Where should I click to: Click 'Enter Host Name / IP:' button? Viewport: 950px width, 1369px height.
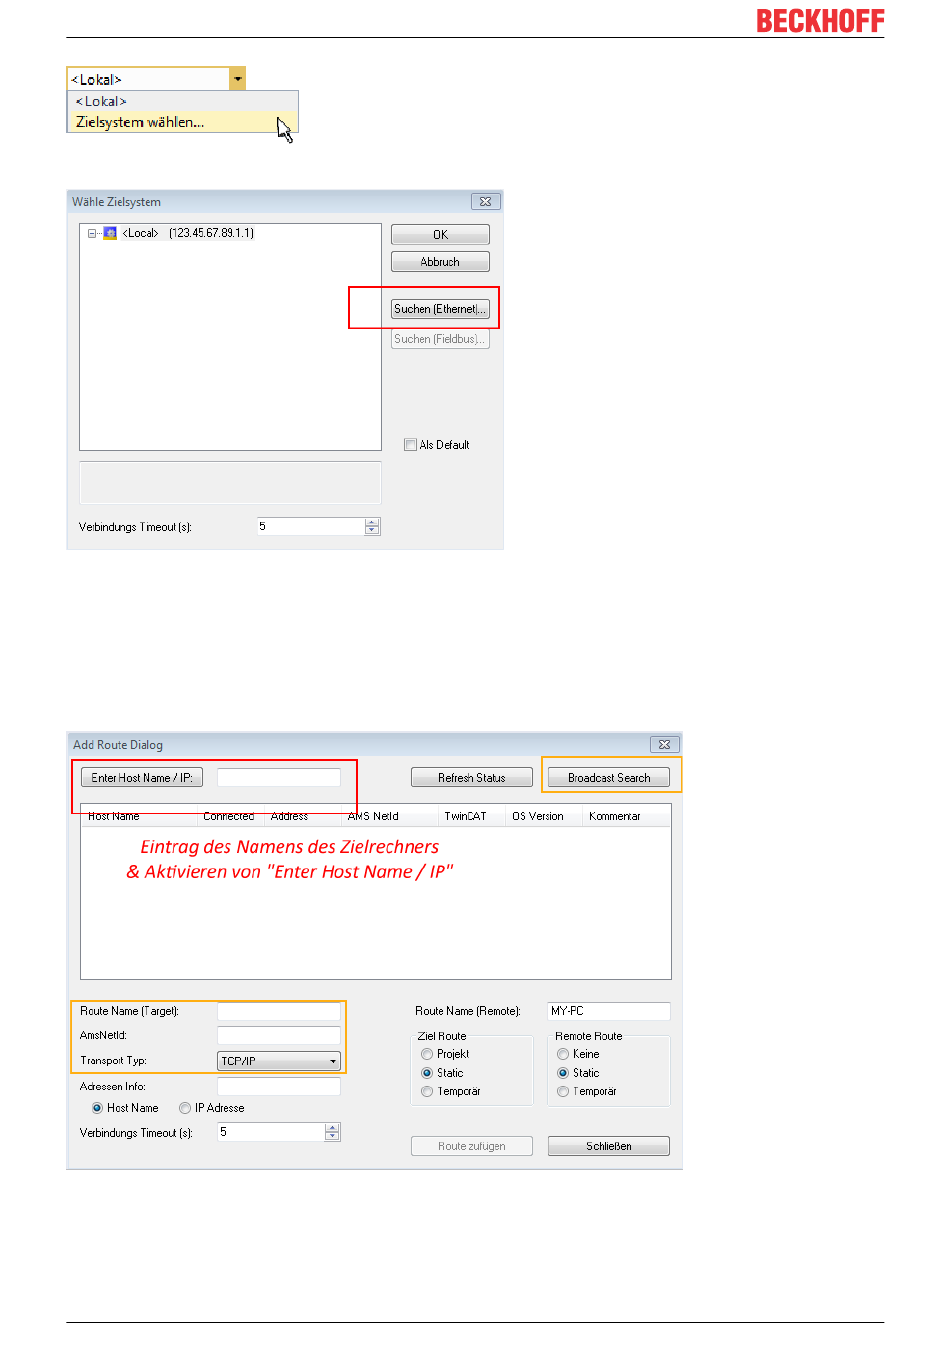(x=142, y=777)
